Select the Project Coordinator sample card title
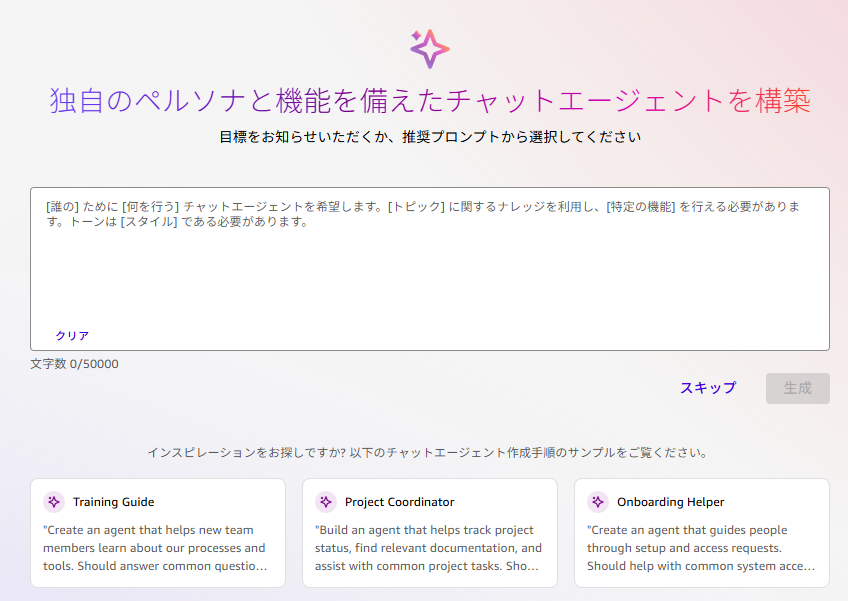 coord(400,502)
